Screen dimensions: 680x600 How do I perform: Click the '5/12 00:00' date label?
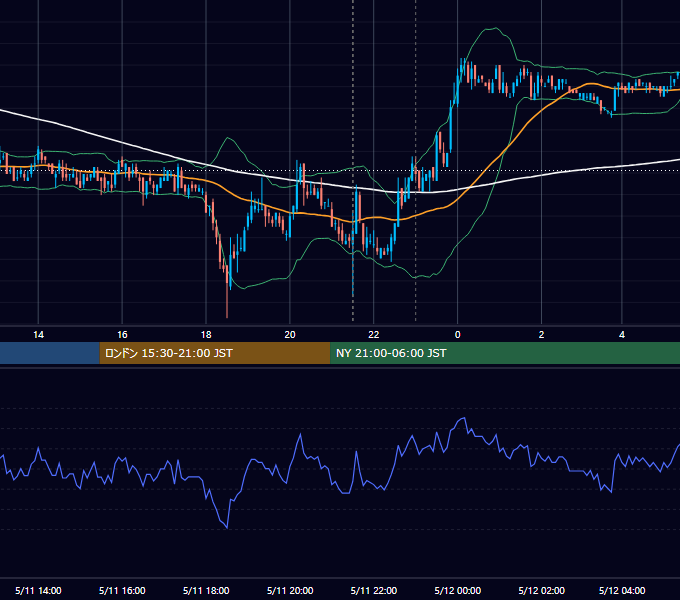458,590
